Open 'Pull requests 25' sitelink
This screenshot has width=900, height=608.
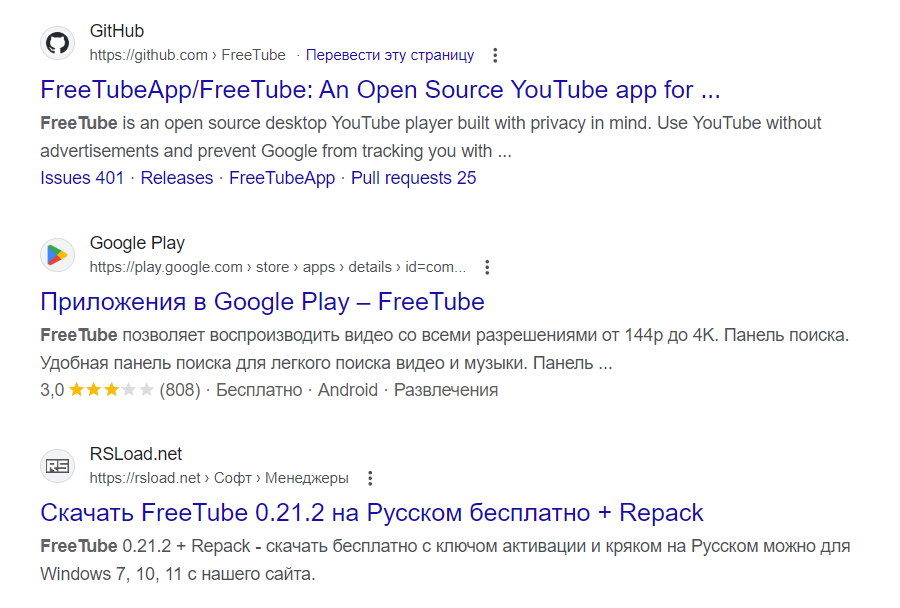[413, 178]
